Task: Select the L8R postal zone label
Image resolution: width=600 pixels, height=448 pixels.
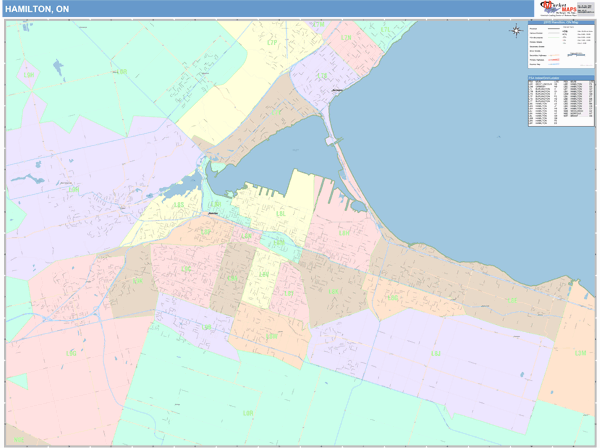Action: coord(216,204)
